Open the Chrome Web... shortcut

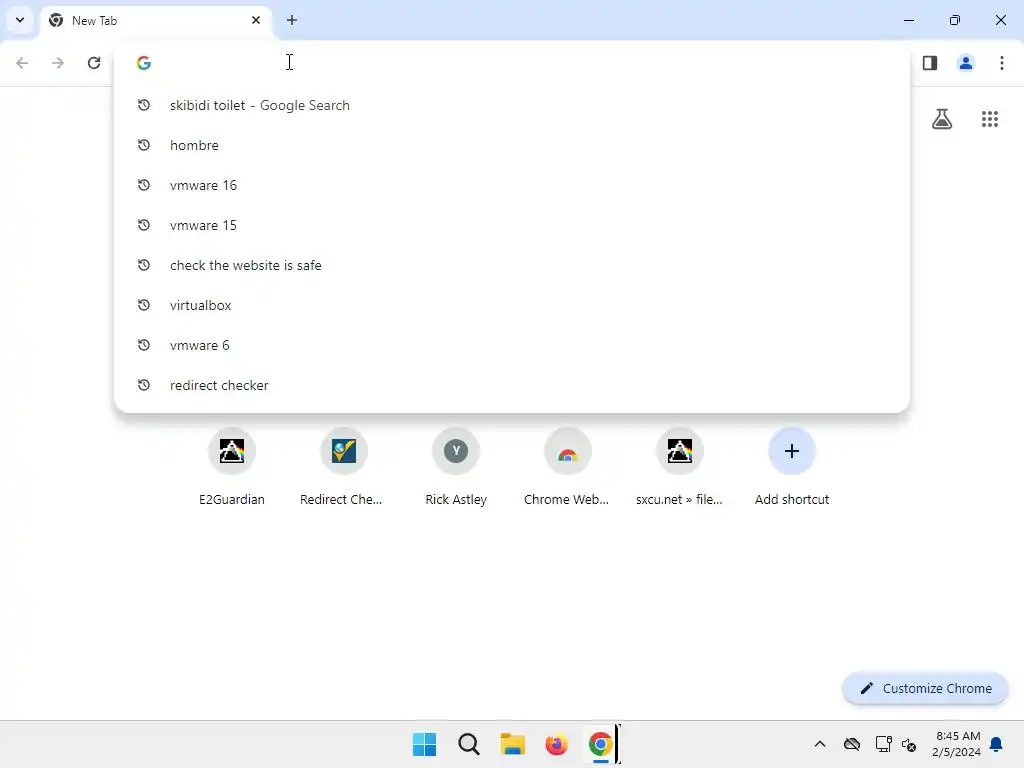click(x=568, y=467)
